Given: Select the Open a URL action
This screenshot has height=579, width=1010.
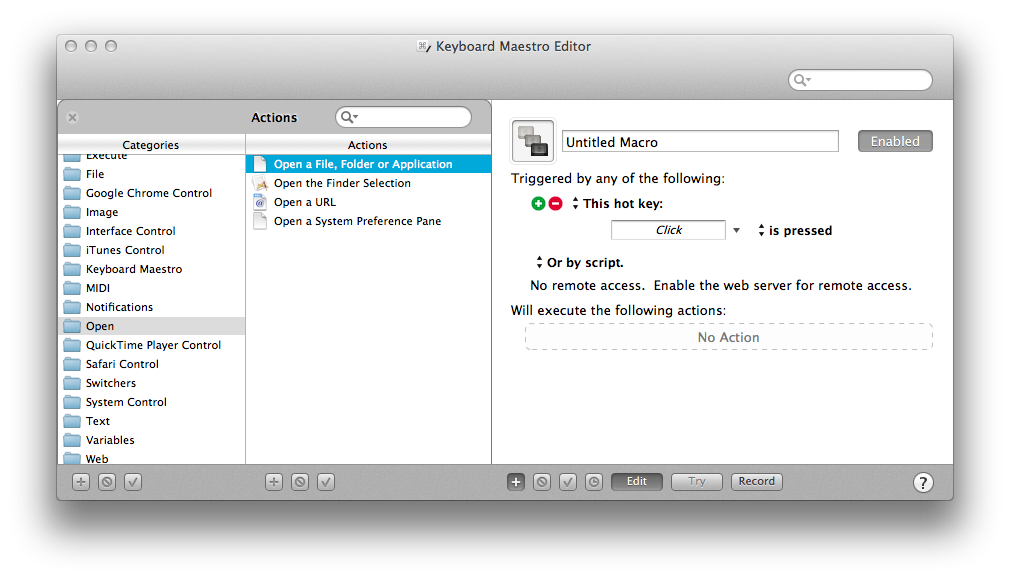Looking at the screenshot, I should coord(368,202).
